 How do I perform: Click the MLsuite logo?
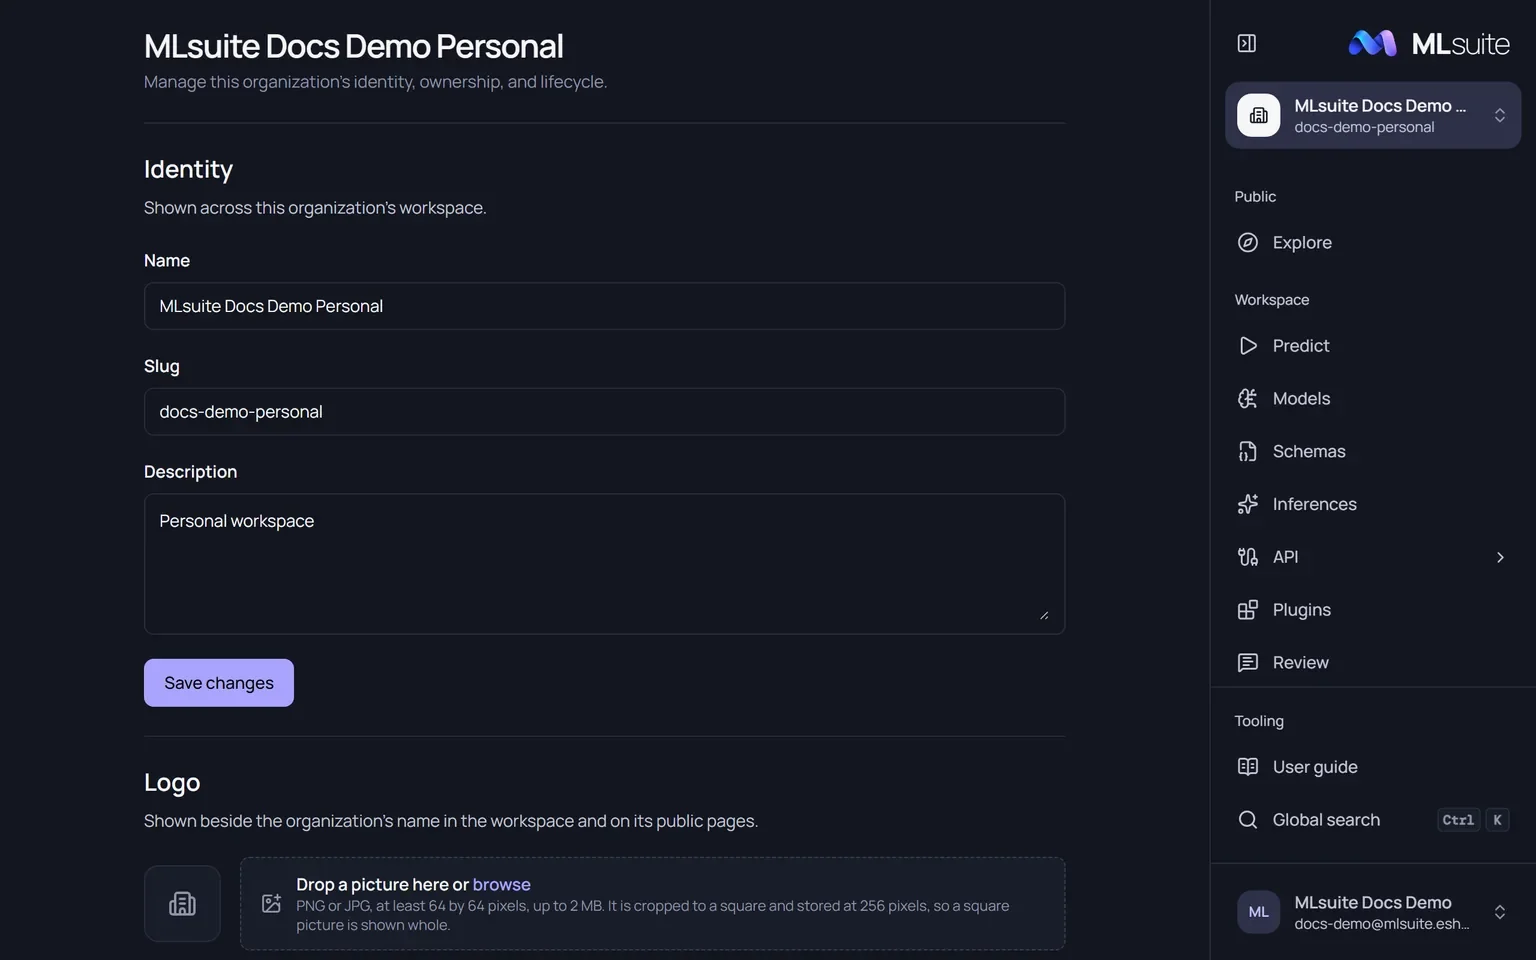1429,43
